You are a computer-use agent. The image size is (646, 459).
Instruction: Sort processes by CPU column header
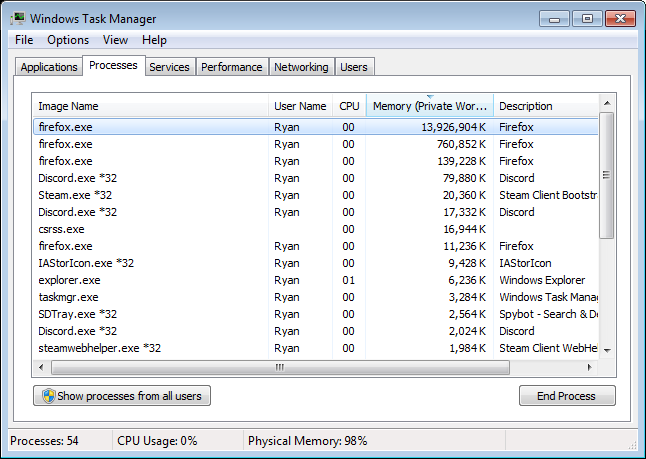(x=349, y=106)
